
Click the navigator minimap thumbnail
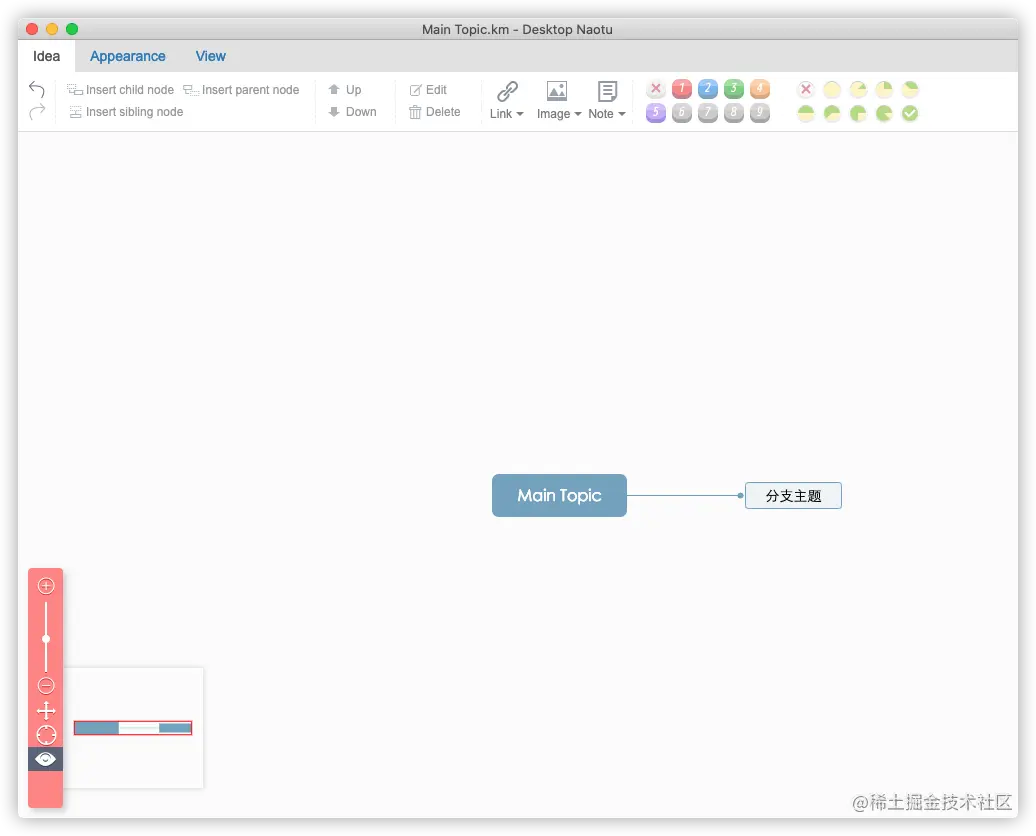tap(134, 728)
